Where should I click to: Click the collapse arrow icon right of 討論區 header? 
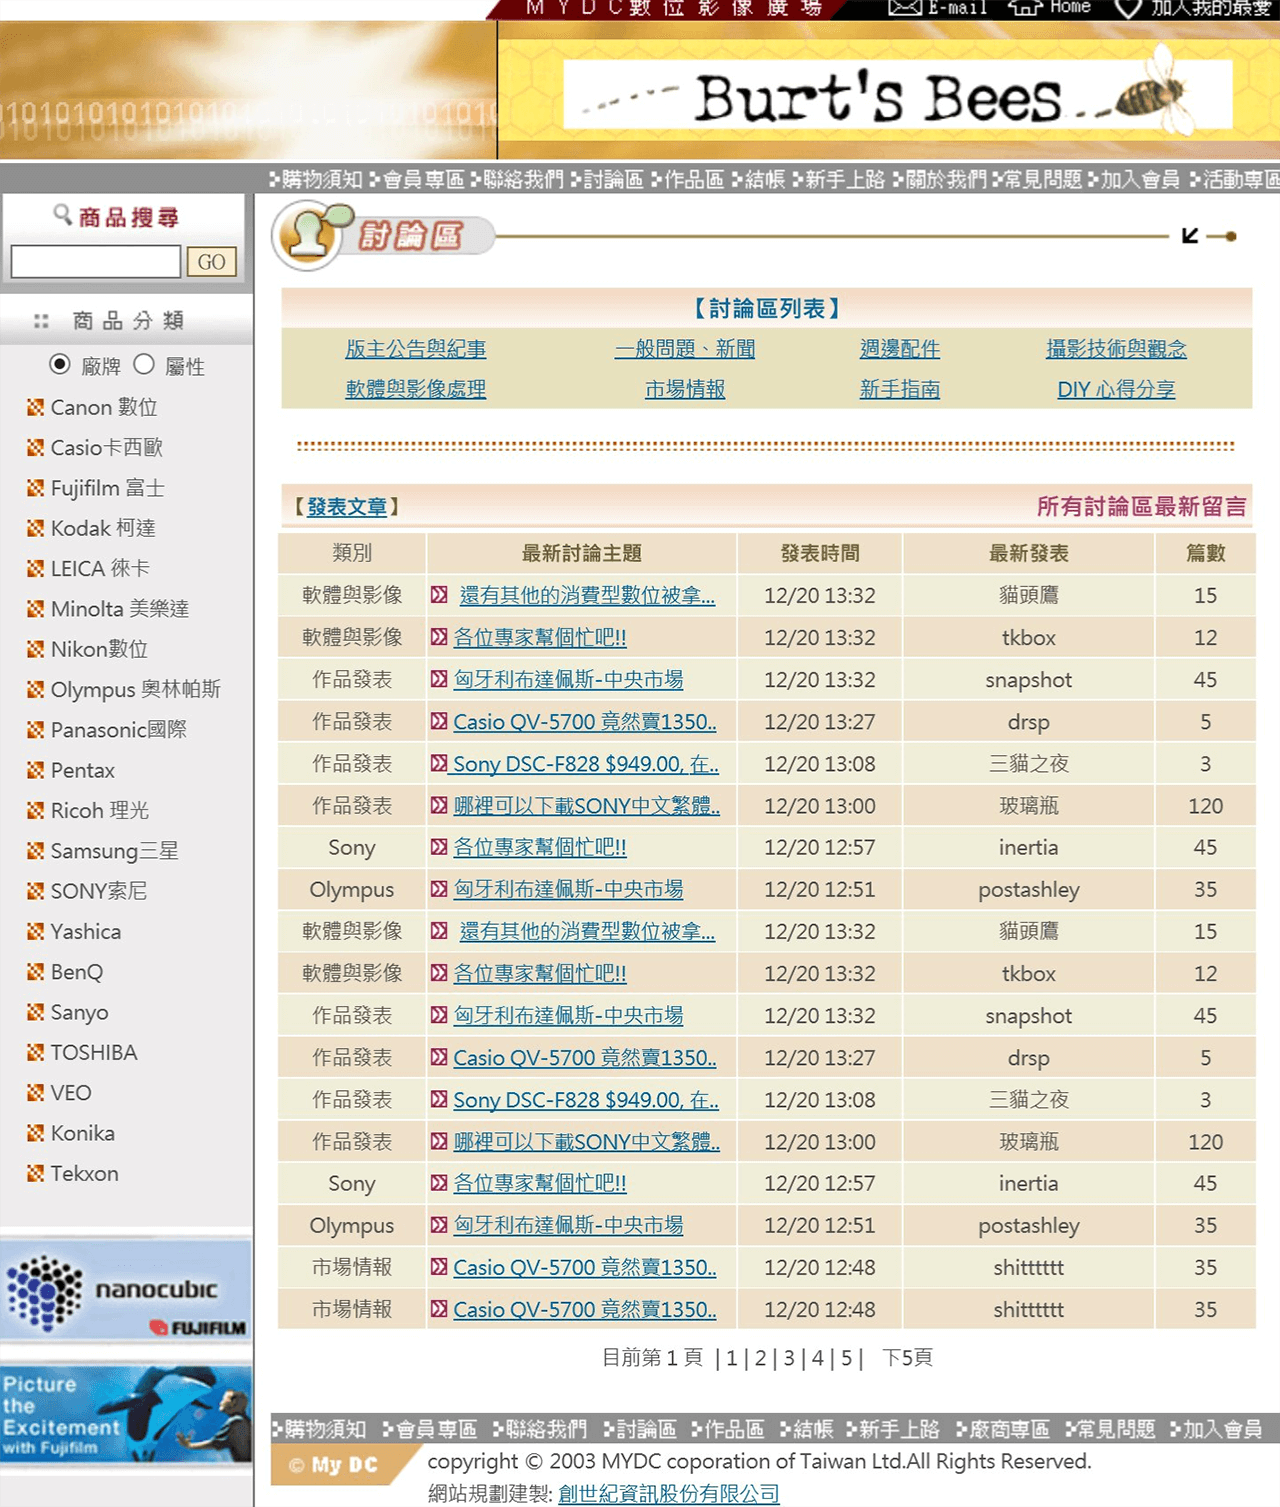[1189, 236]
